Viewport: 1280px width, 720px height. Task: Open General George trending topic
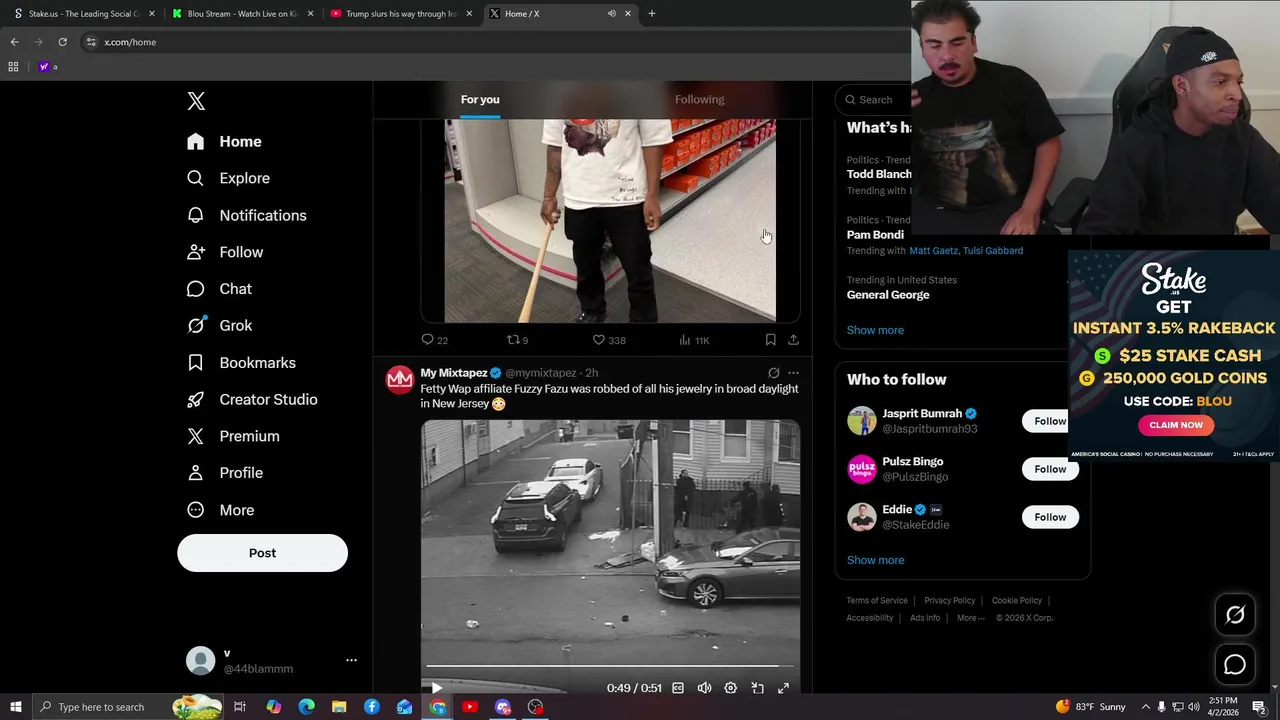click(888, 295)
